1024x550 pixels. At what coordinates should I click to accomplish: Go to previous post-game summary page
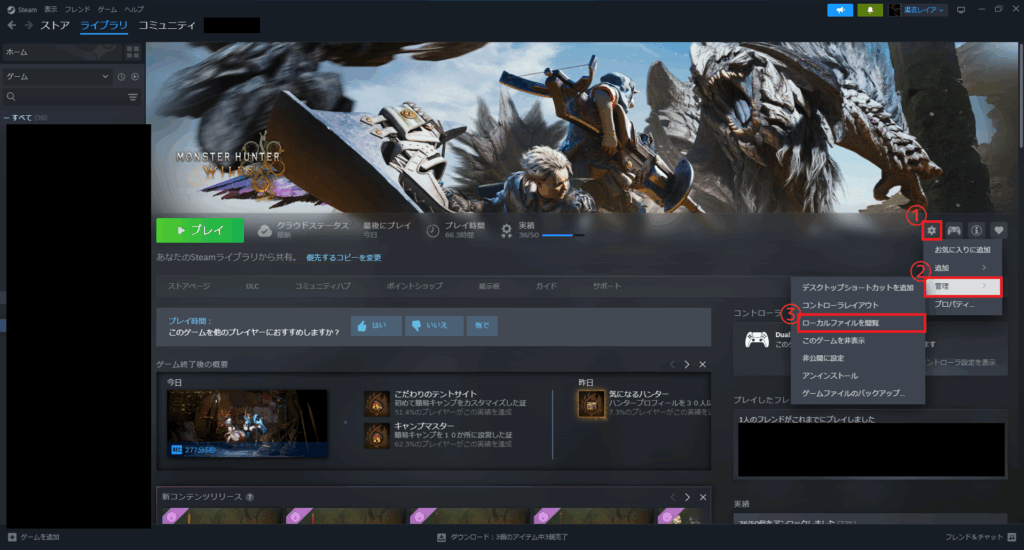(x=672, y=364)
